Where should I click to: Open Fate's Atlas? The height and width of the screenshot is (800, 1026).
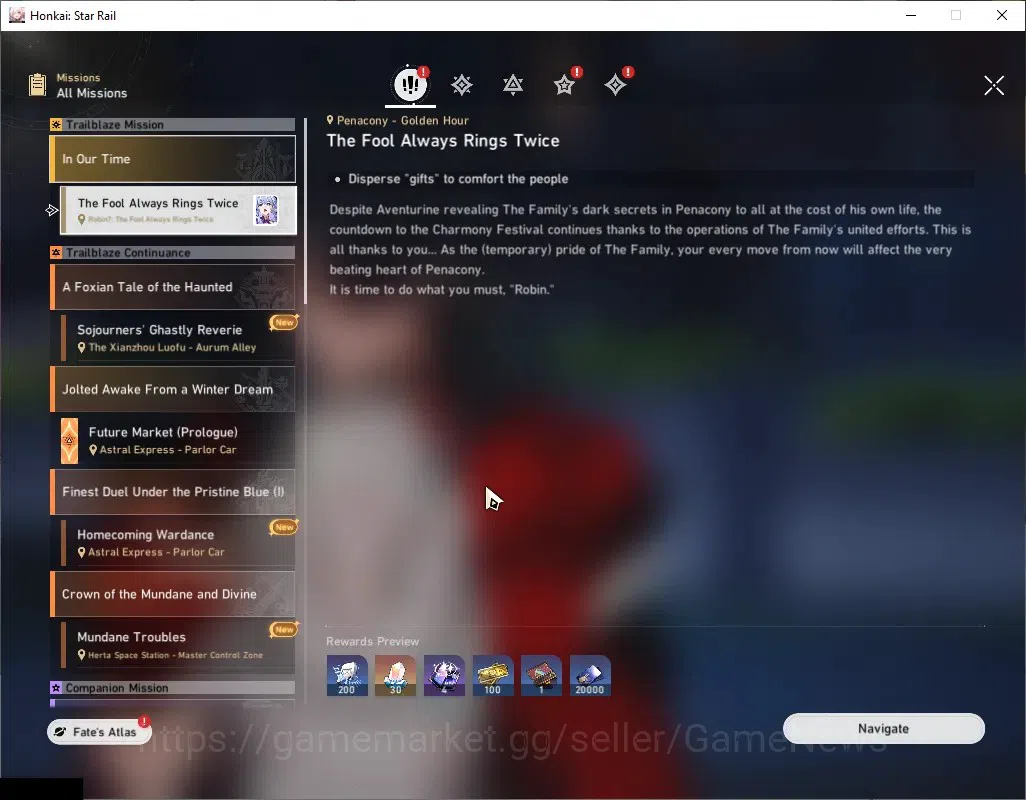99,731
